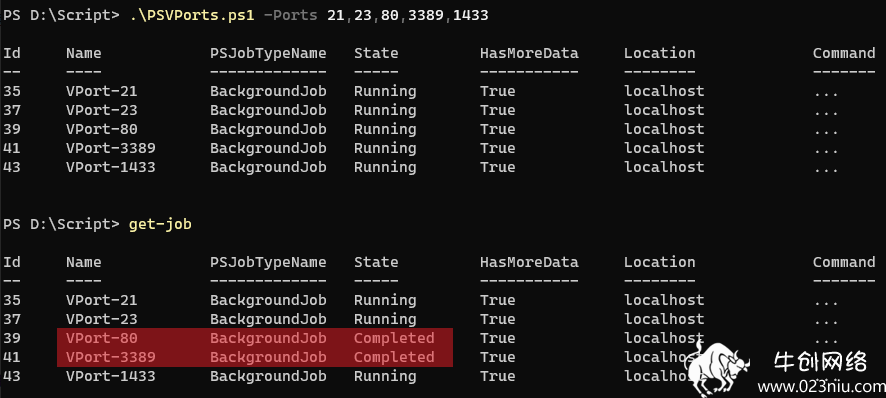
Task: Click the get-job command text
Action: pos(160,224)
